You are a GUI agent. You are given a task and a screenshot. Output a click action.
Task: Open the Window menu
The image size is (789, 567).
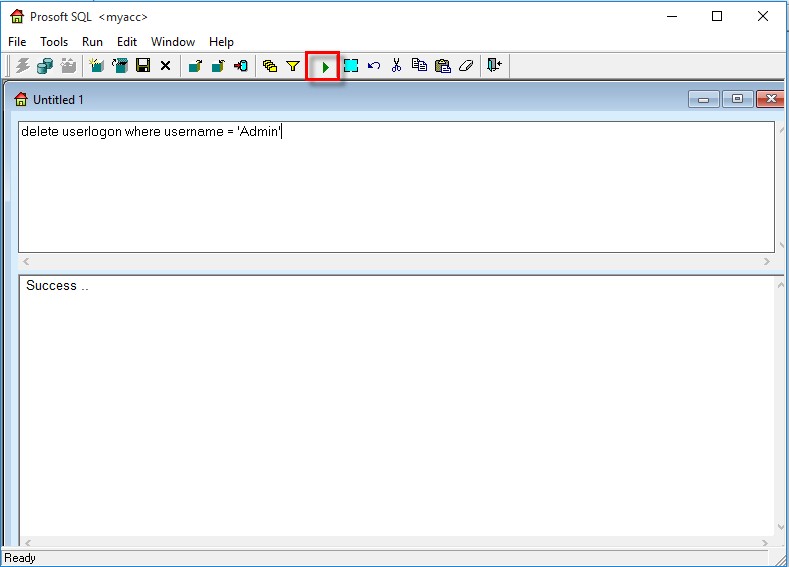click(x=173, y=42)
